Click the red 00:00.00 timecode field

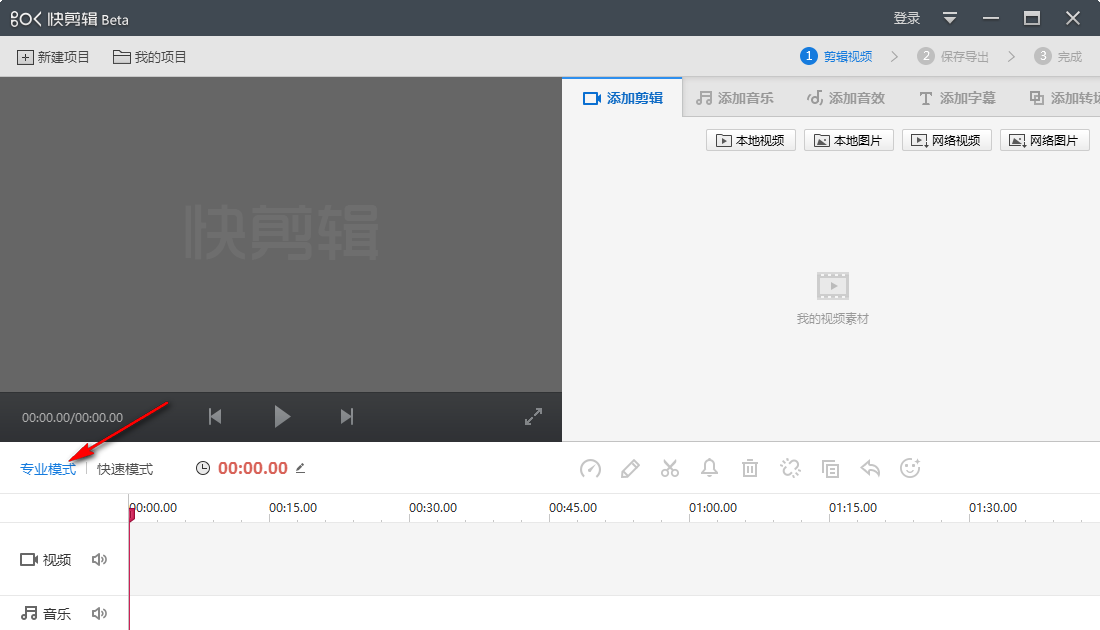[253, 468]
